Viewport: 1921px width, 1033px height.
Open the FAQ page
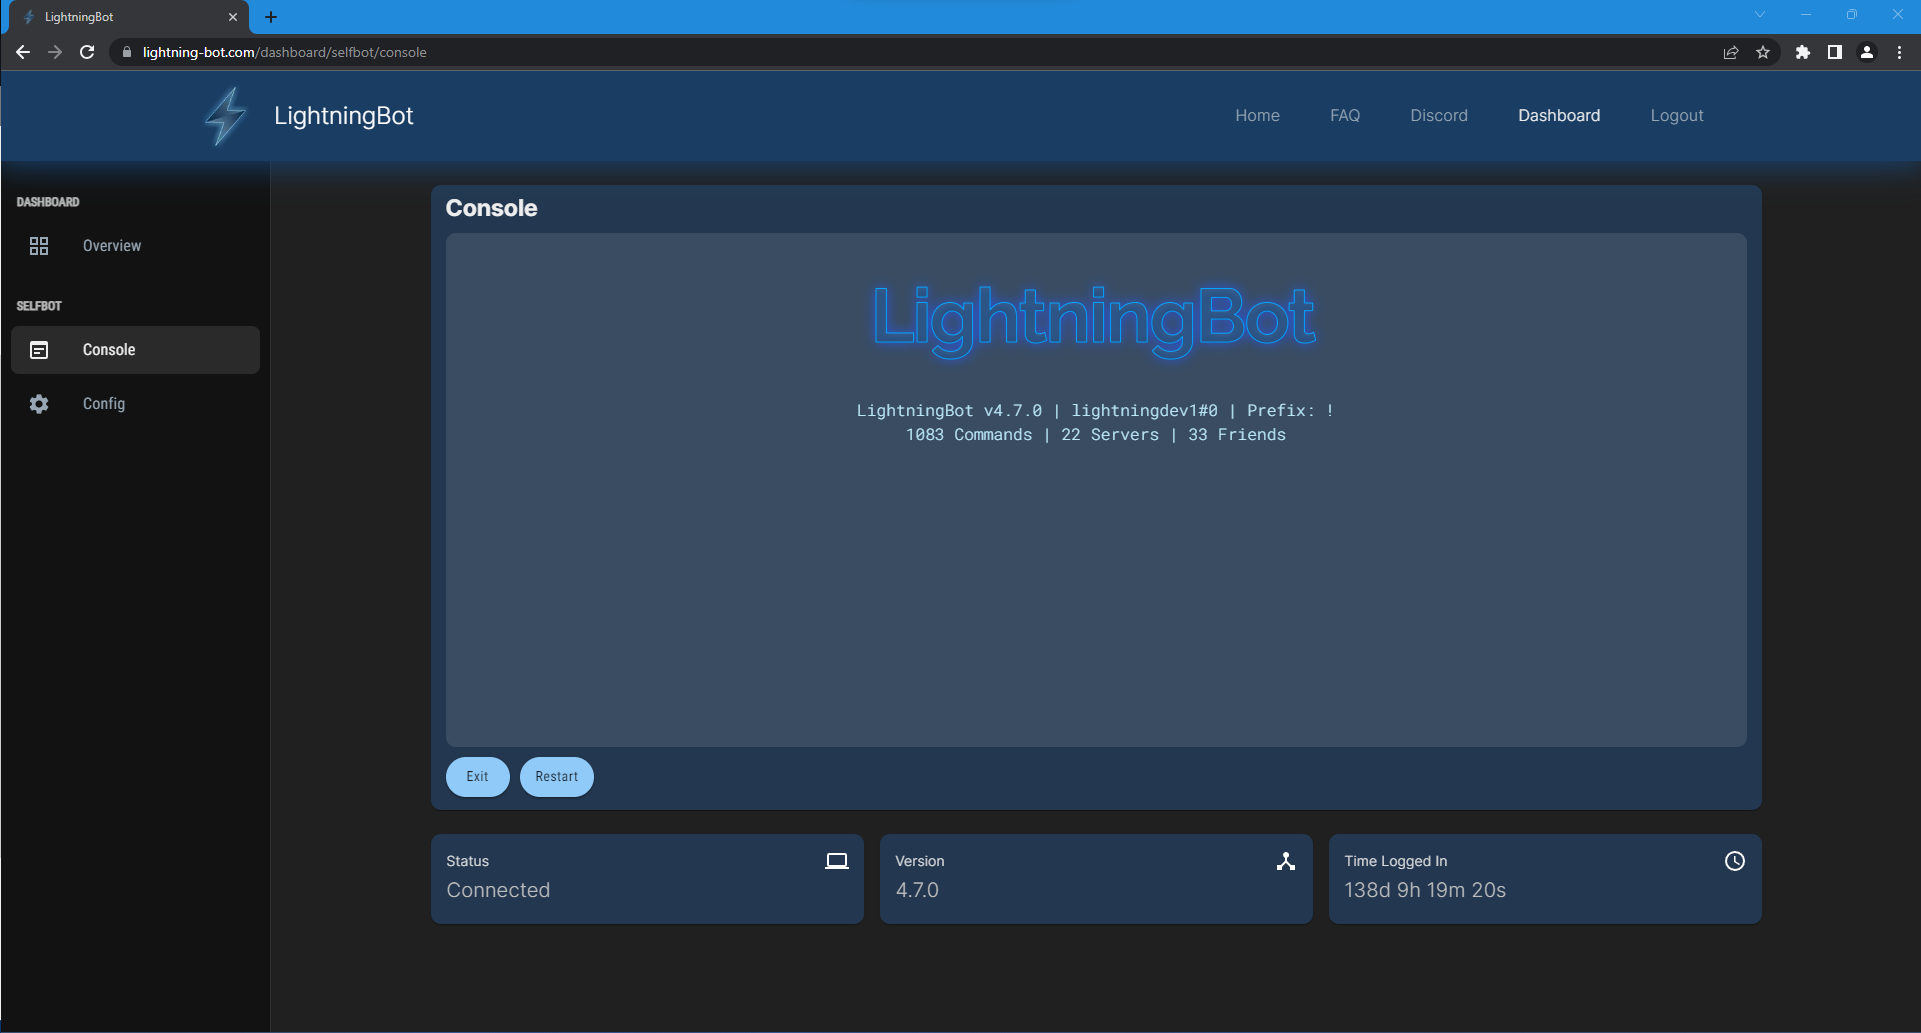pyautogui.click(x=1344, y=116)
